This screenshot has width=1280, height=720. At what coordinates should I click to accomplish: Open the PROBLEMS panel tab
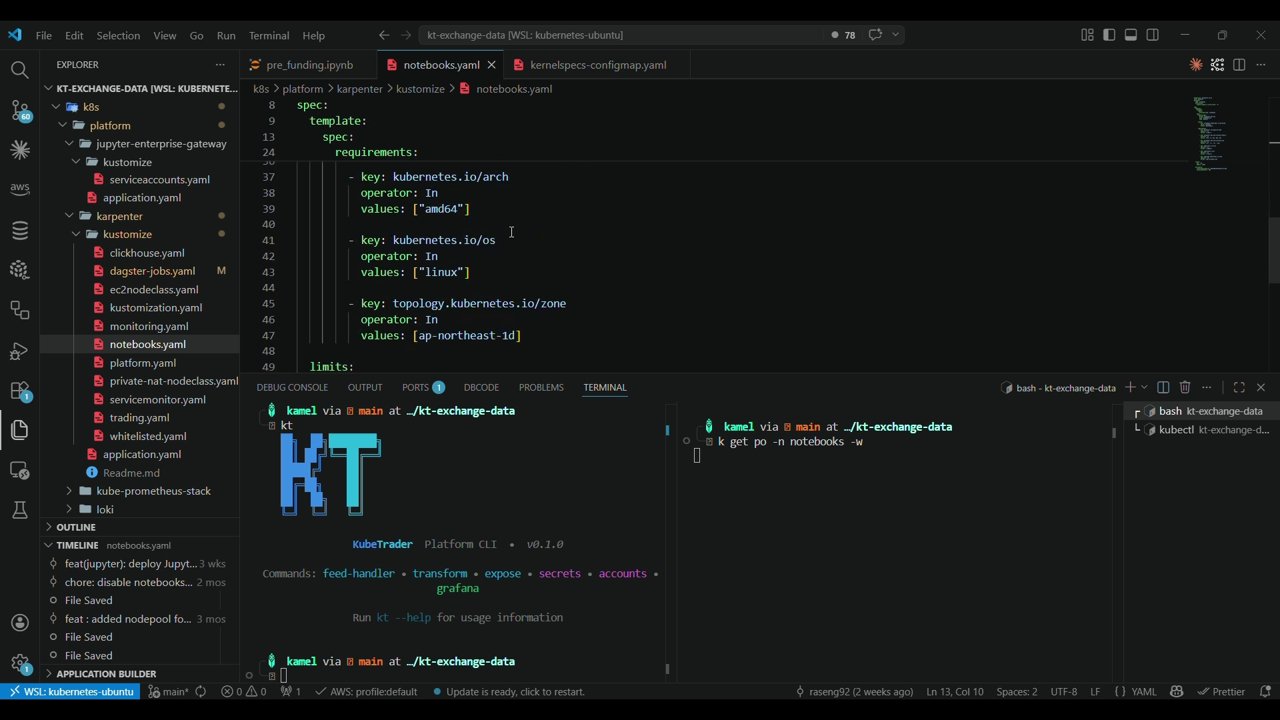(541, 387)
